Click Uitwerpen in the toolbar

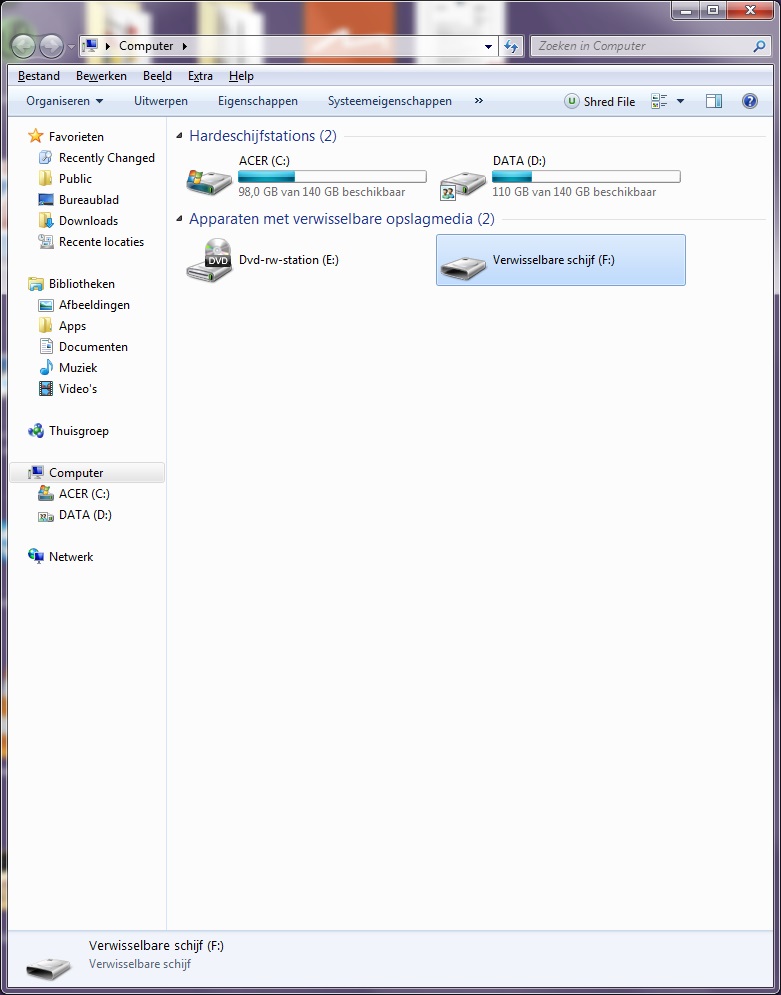161,101
